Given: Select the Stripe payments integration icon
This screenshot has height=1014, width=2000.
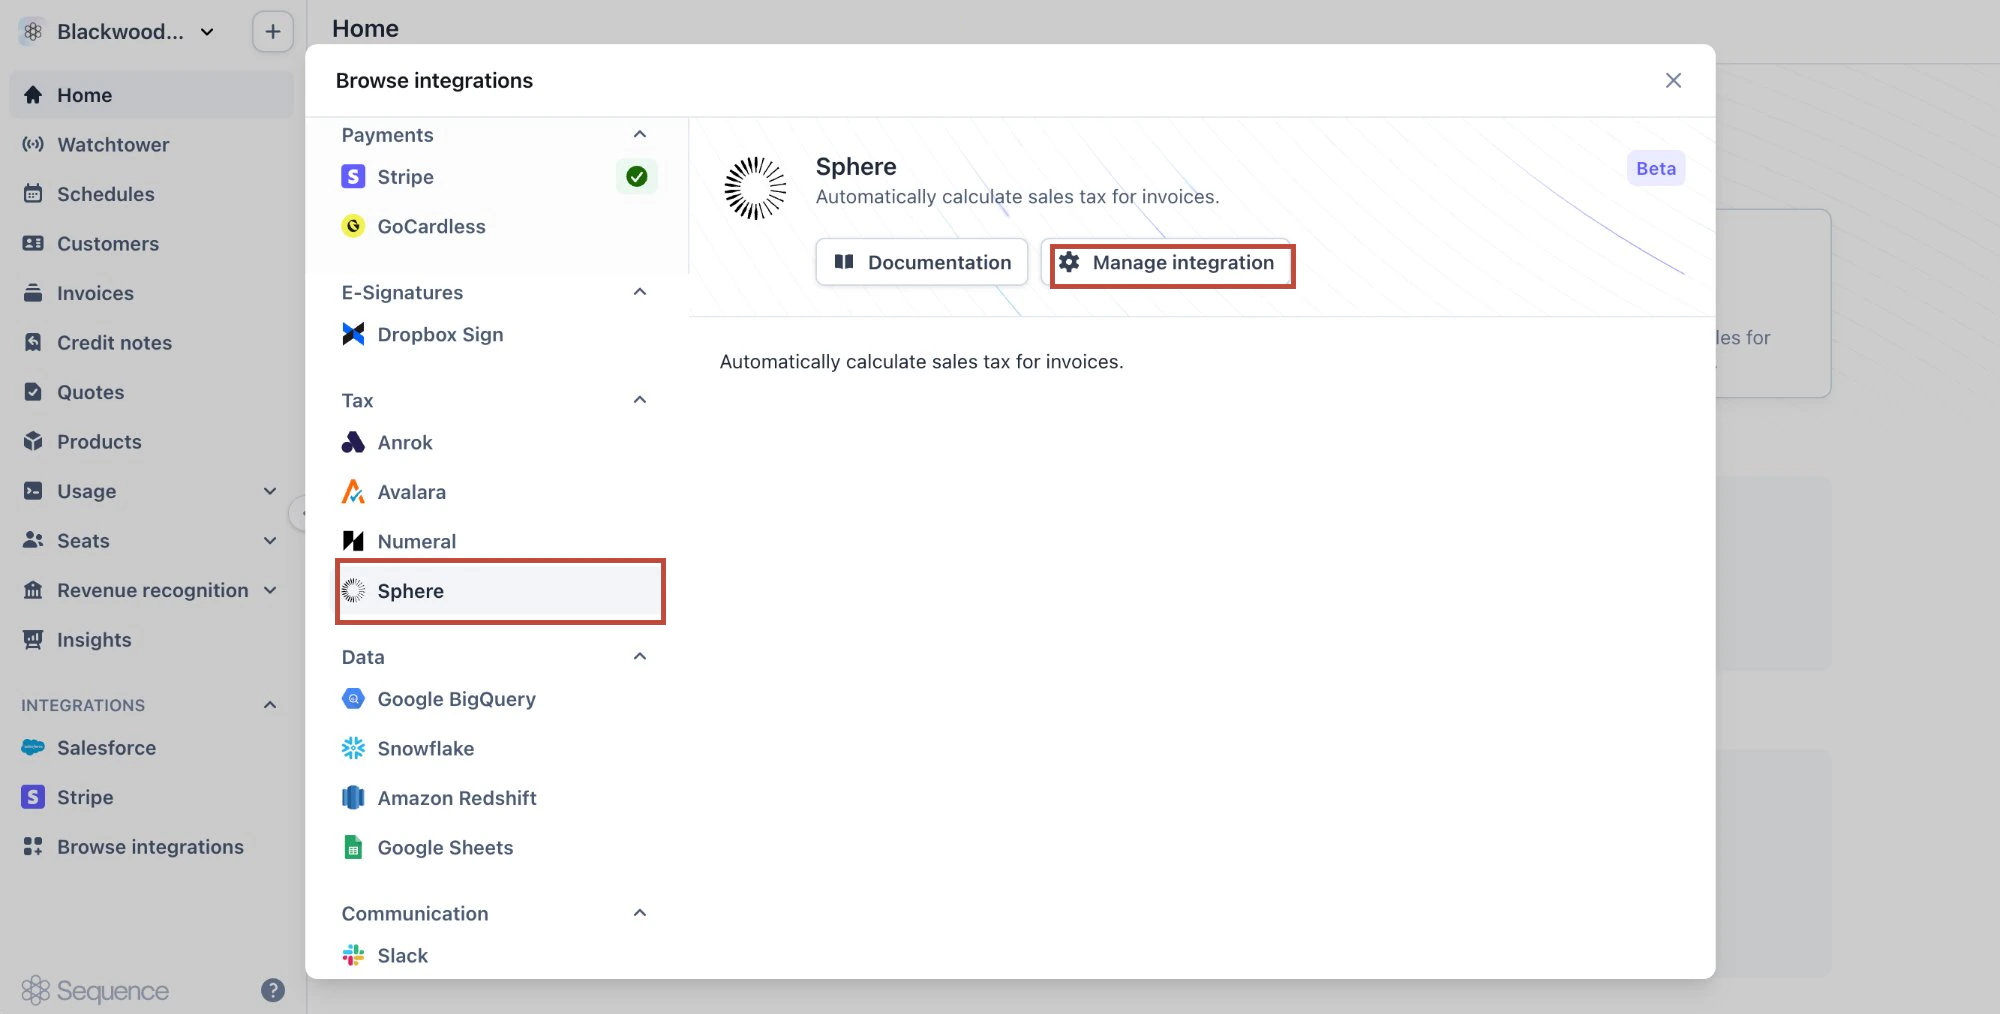Looking at the screenshot, I should click(x=354, y=176).
